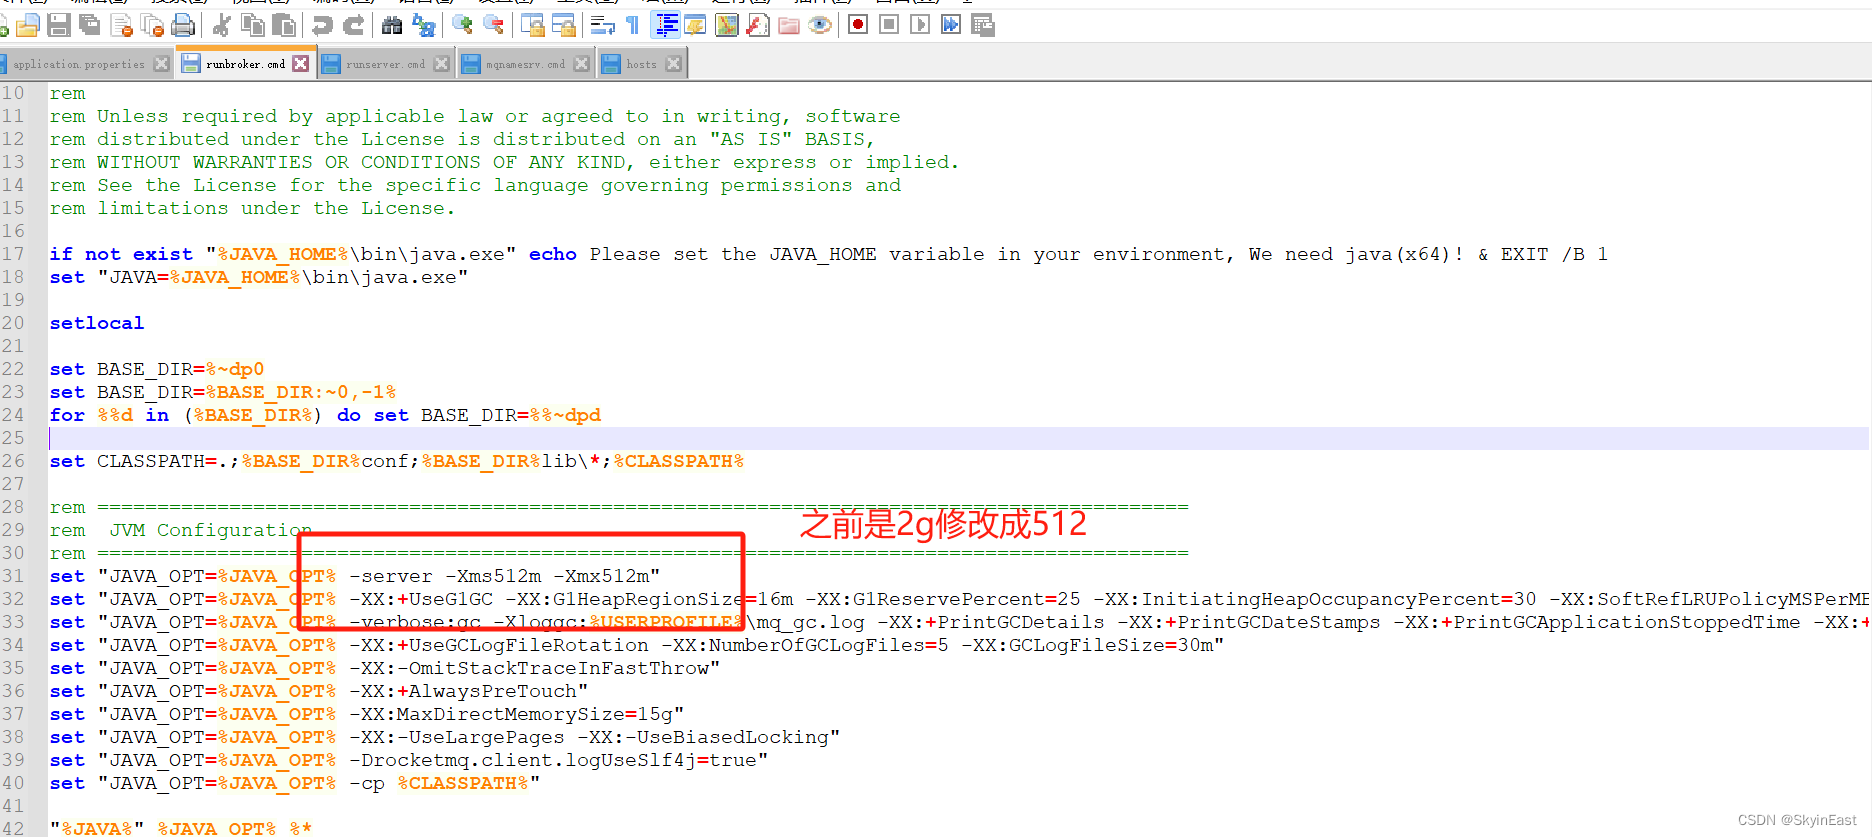Screen dimensions: 1872x837
Task: Close the current document via toolbar icon
Action: coord(122,25)
